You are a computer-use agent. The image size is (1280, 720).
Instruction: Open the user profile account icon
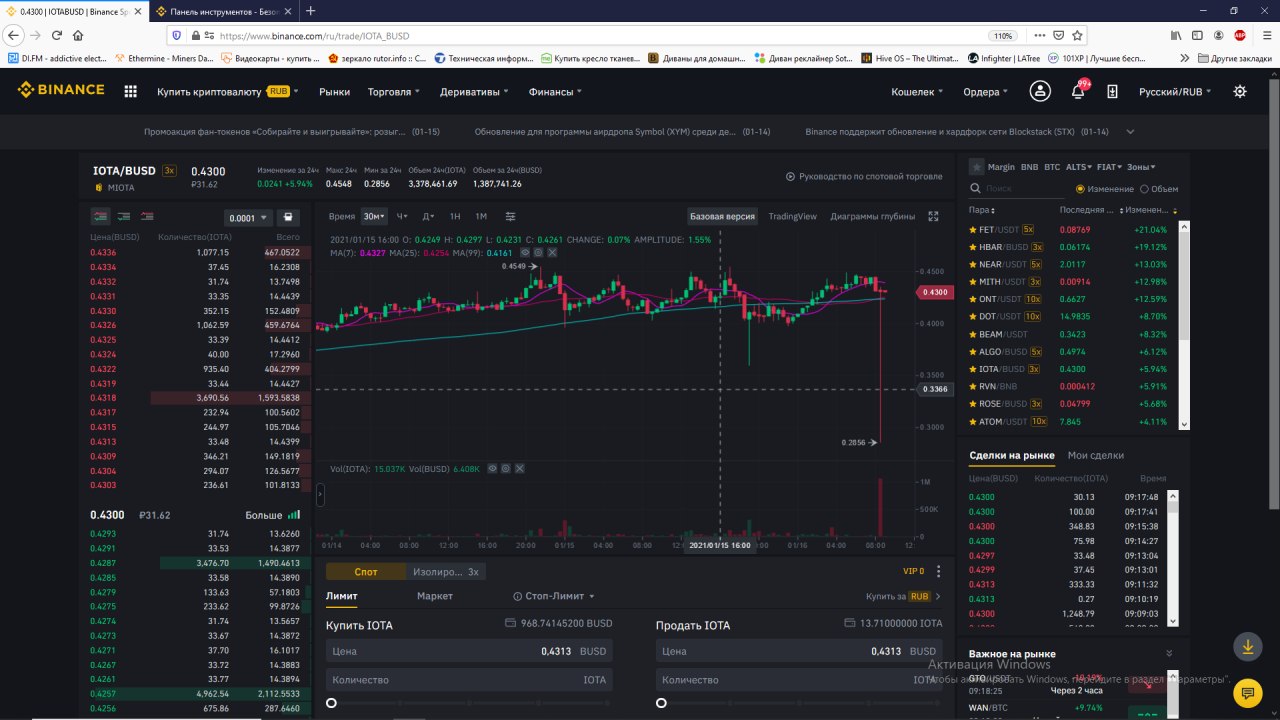(1040, 91)
